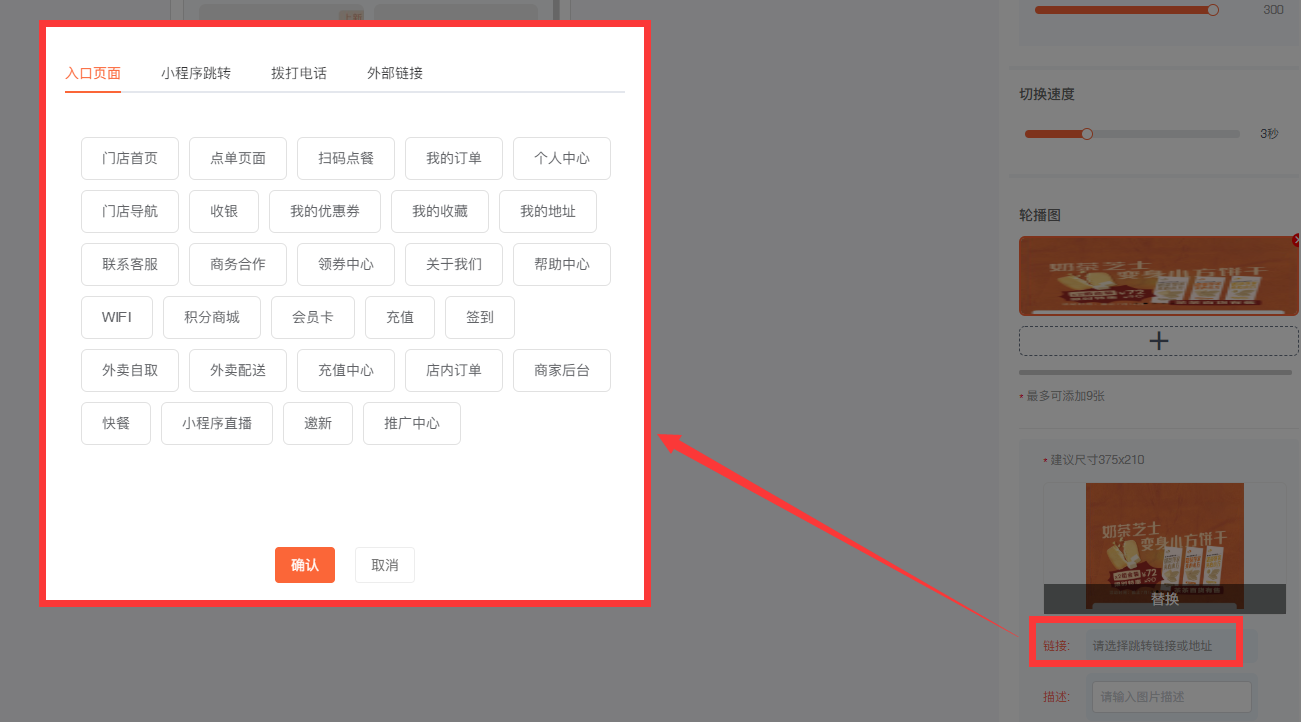The image size is (1301, 722).
Task: Click the horizontal scrollbar under carousel list
Action: tap(1155, 372)
